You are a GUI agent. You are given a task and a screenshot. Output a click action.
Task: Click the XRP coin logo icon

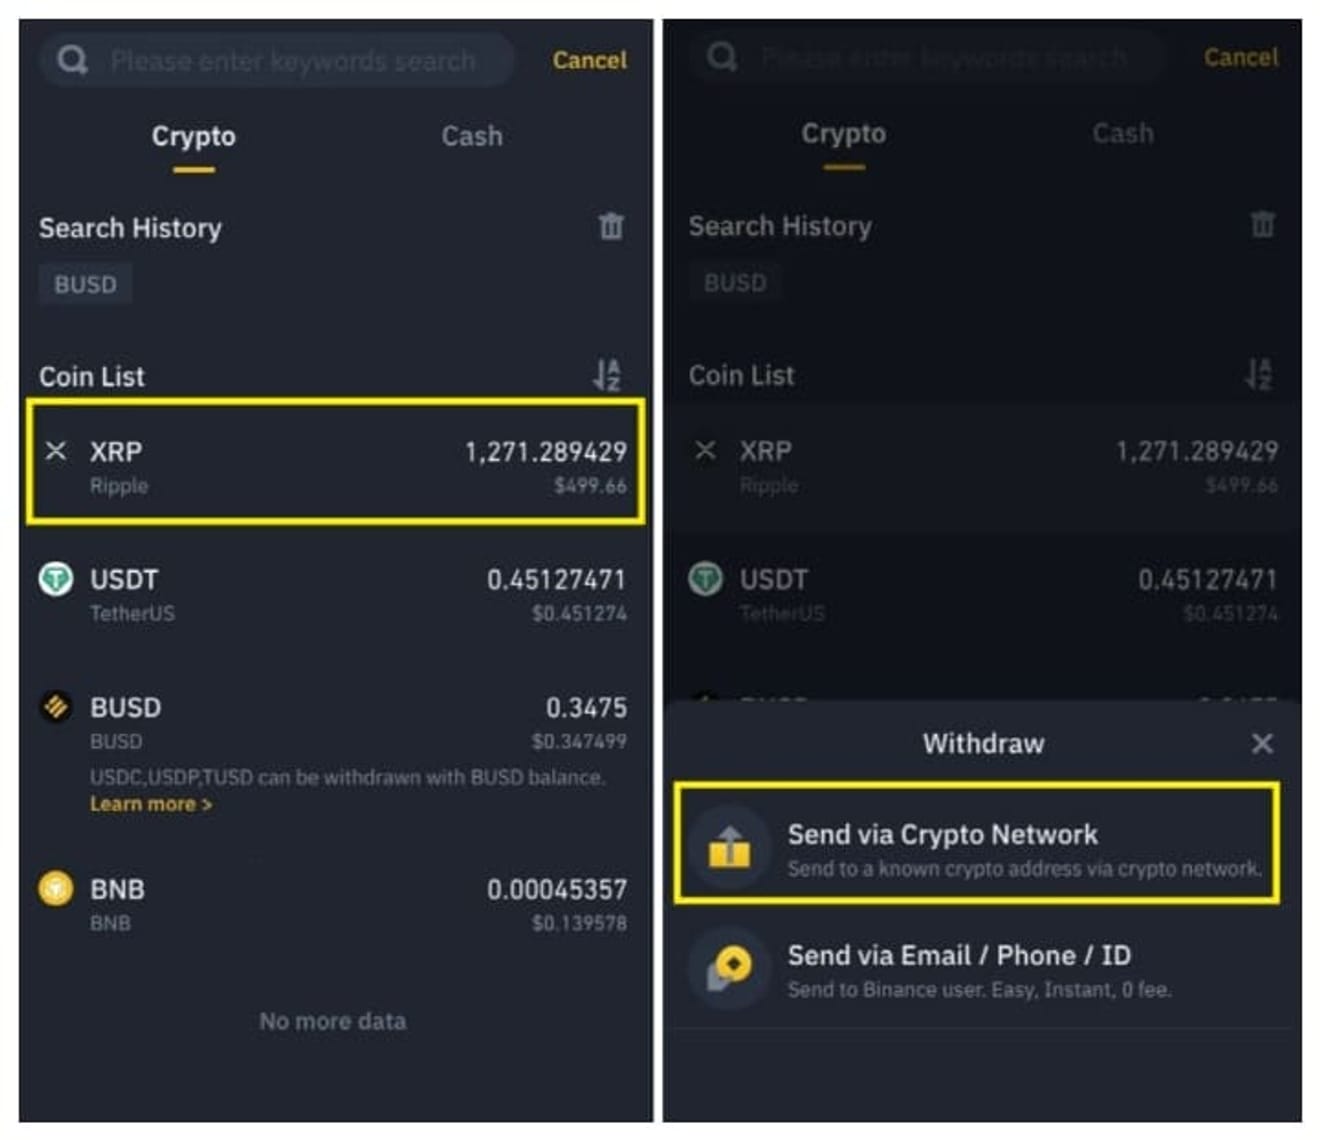click(56, 451)
